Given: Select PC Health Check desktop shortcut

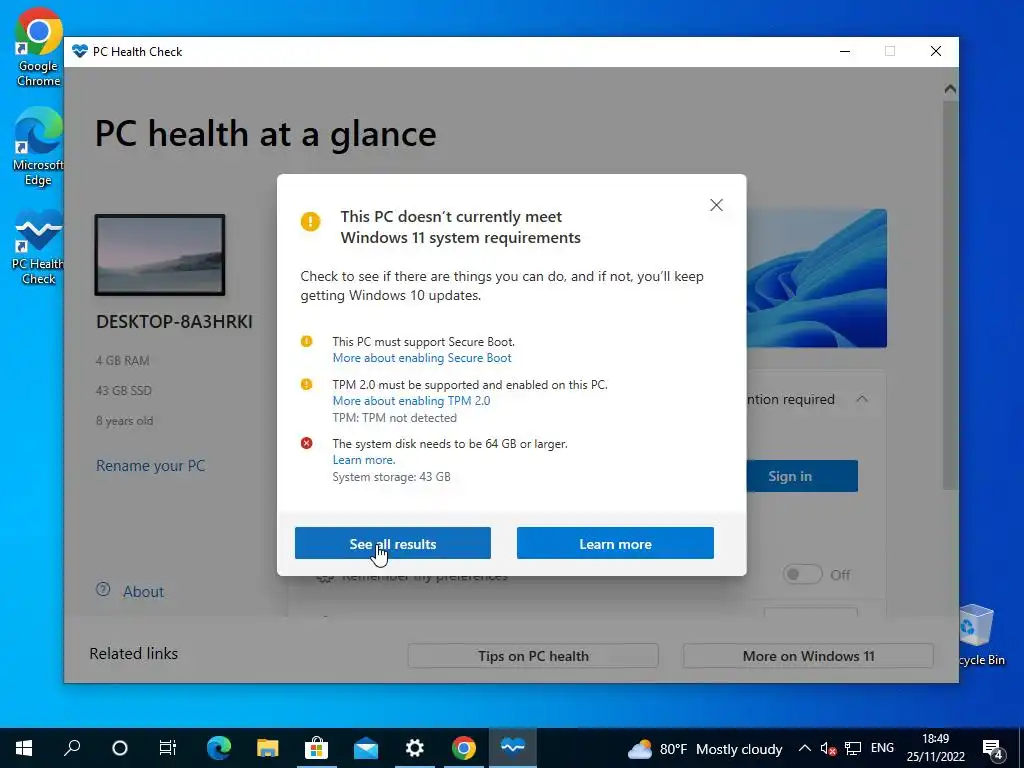Looking at the screenshot, I should coord(38,247).
